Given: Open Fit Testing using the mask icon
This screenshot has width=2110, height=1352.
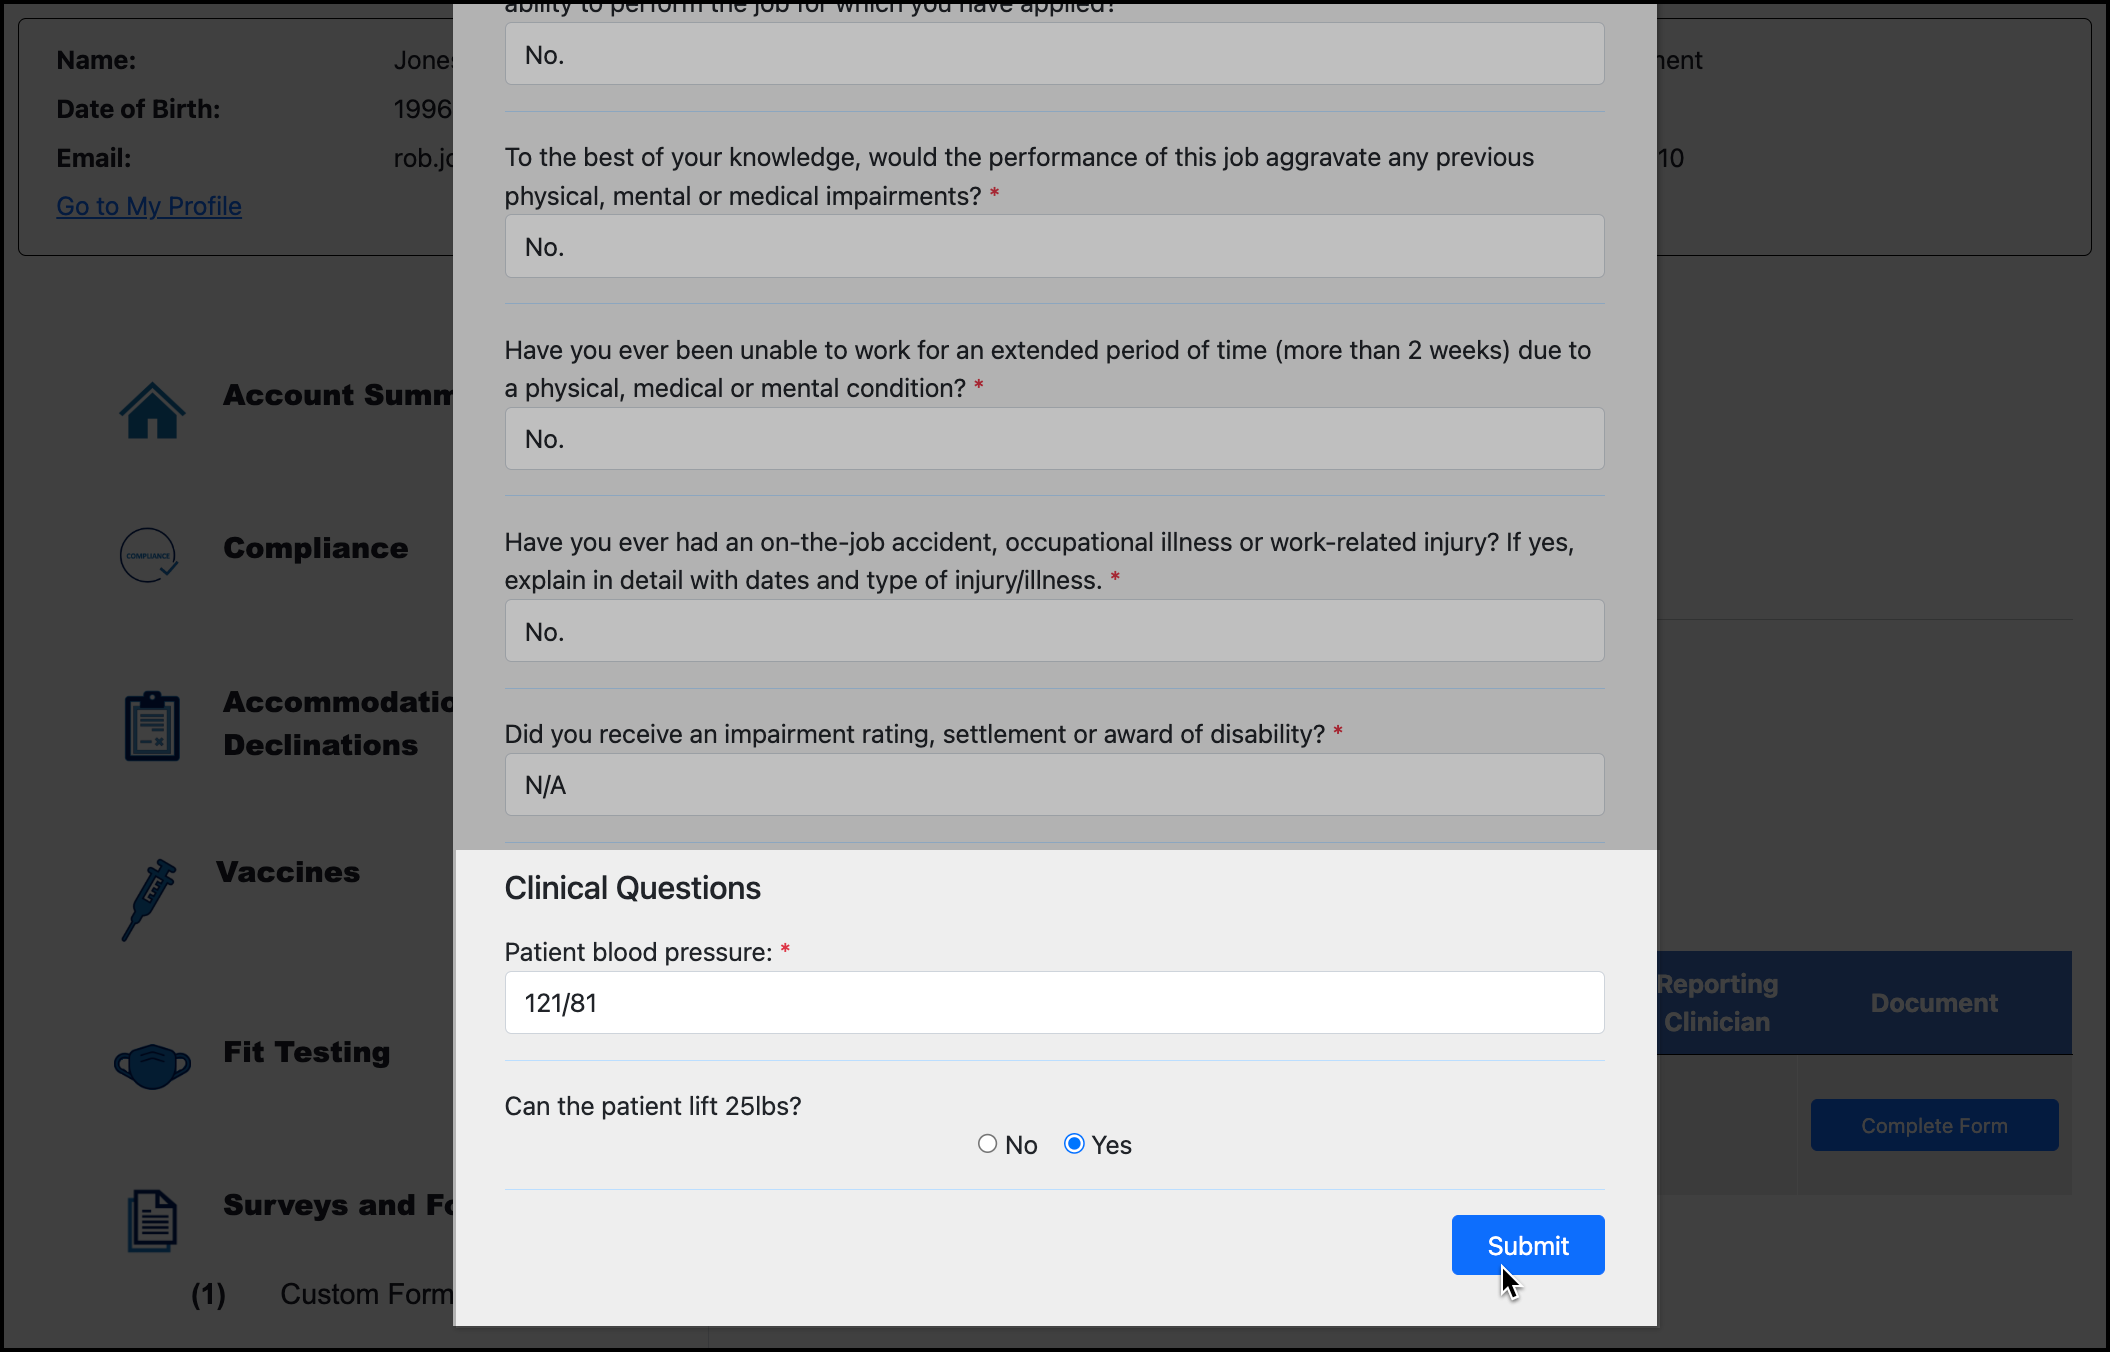Looking at the screenshot, I should click(x=151, y=1065).
